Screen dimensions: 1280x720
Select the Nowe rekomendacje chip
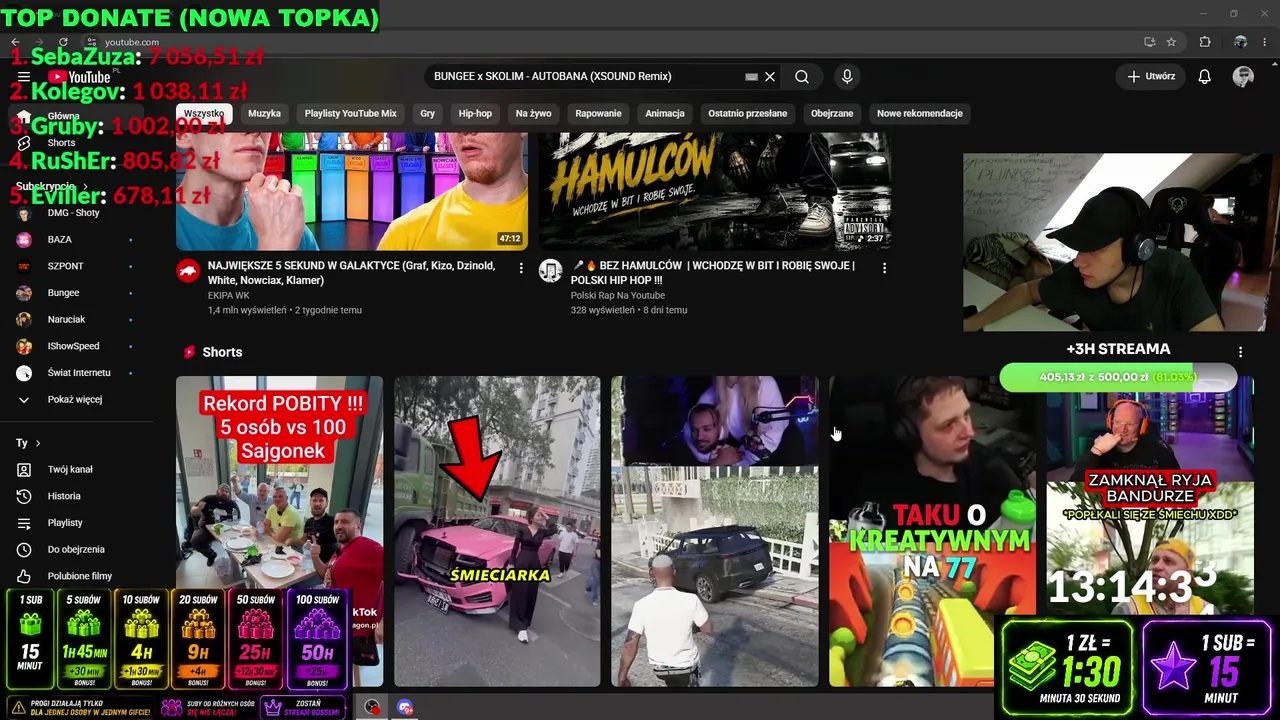pos(920,114)
